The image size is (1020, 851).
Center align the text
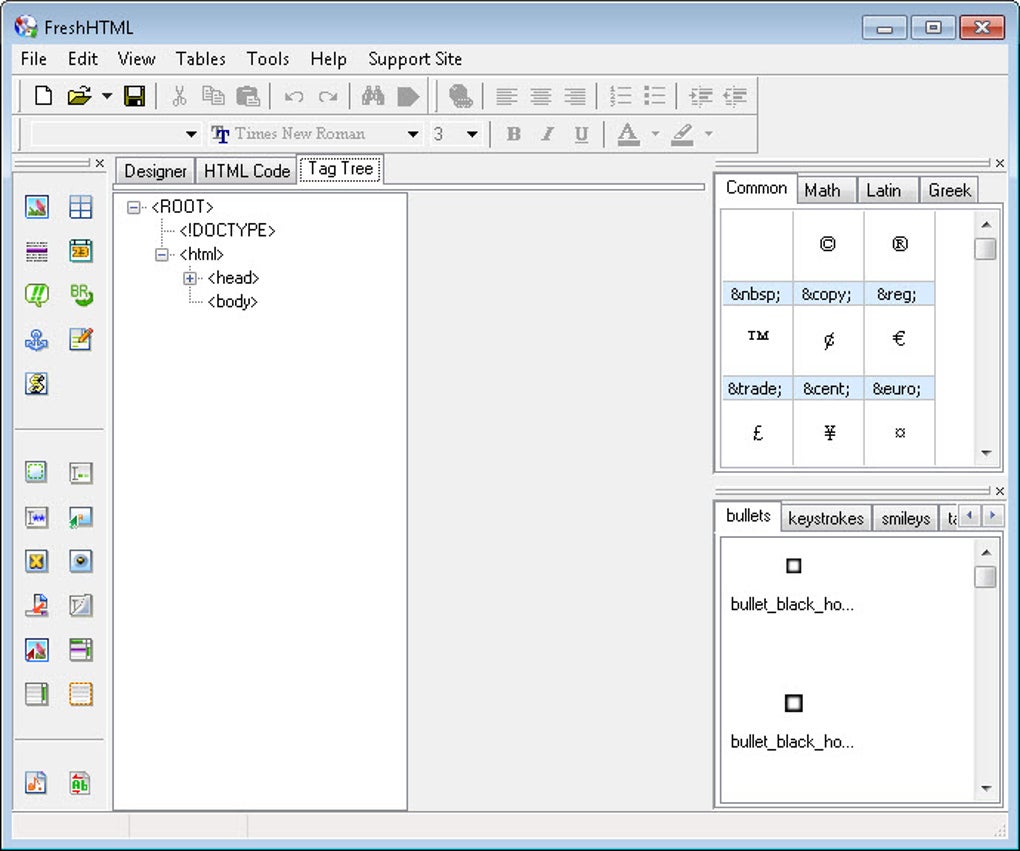point(541,96)
